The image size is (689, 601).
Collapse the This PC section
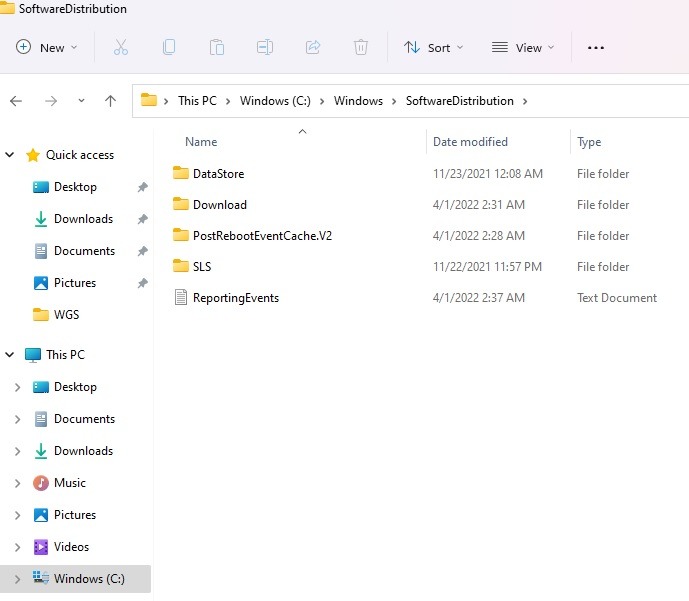point(10,355)
